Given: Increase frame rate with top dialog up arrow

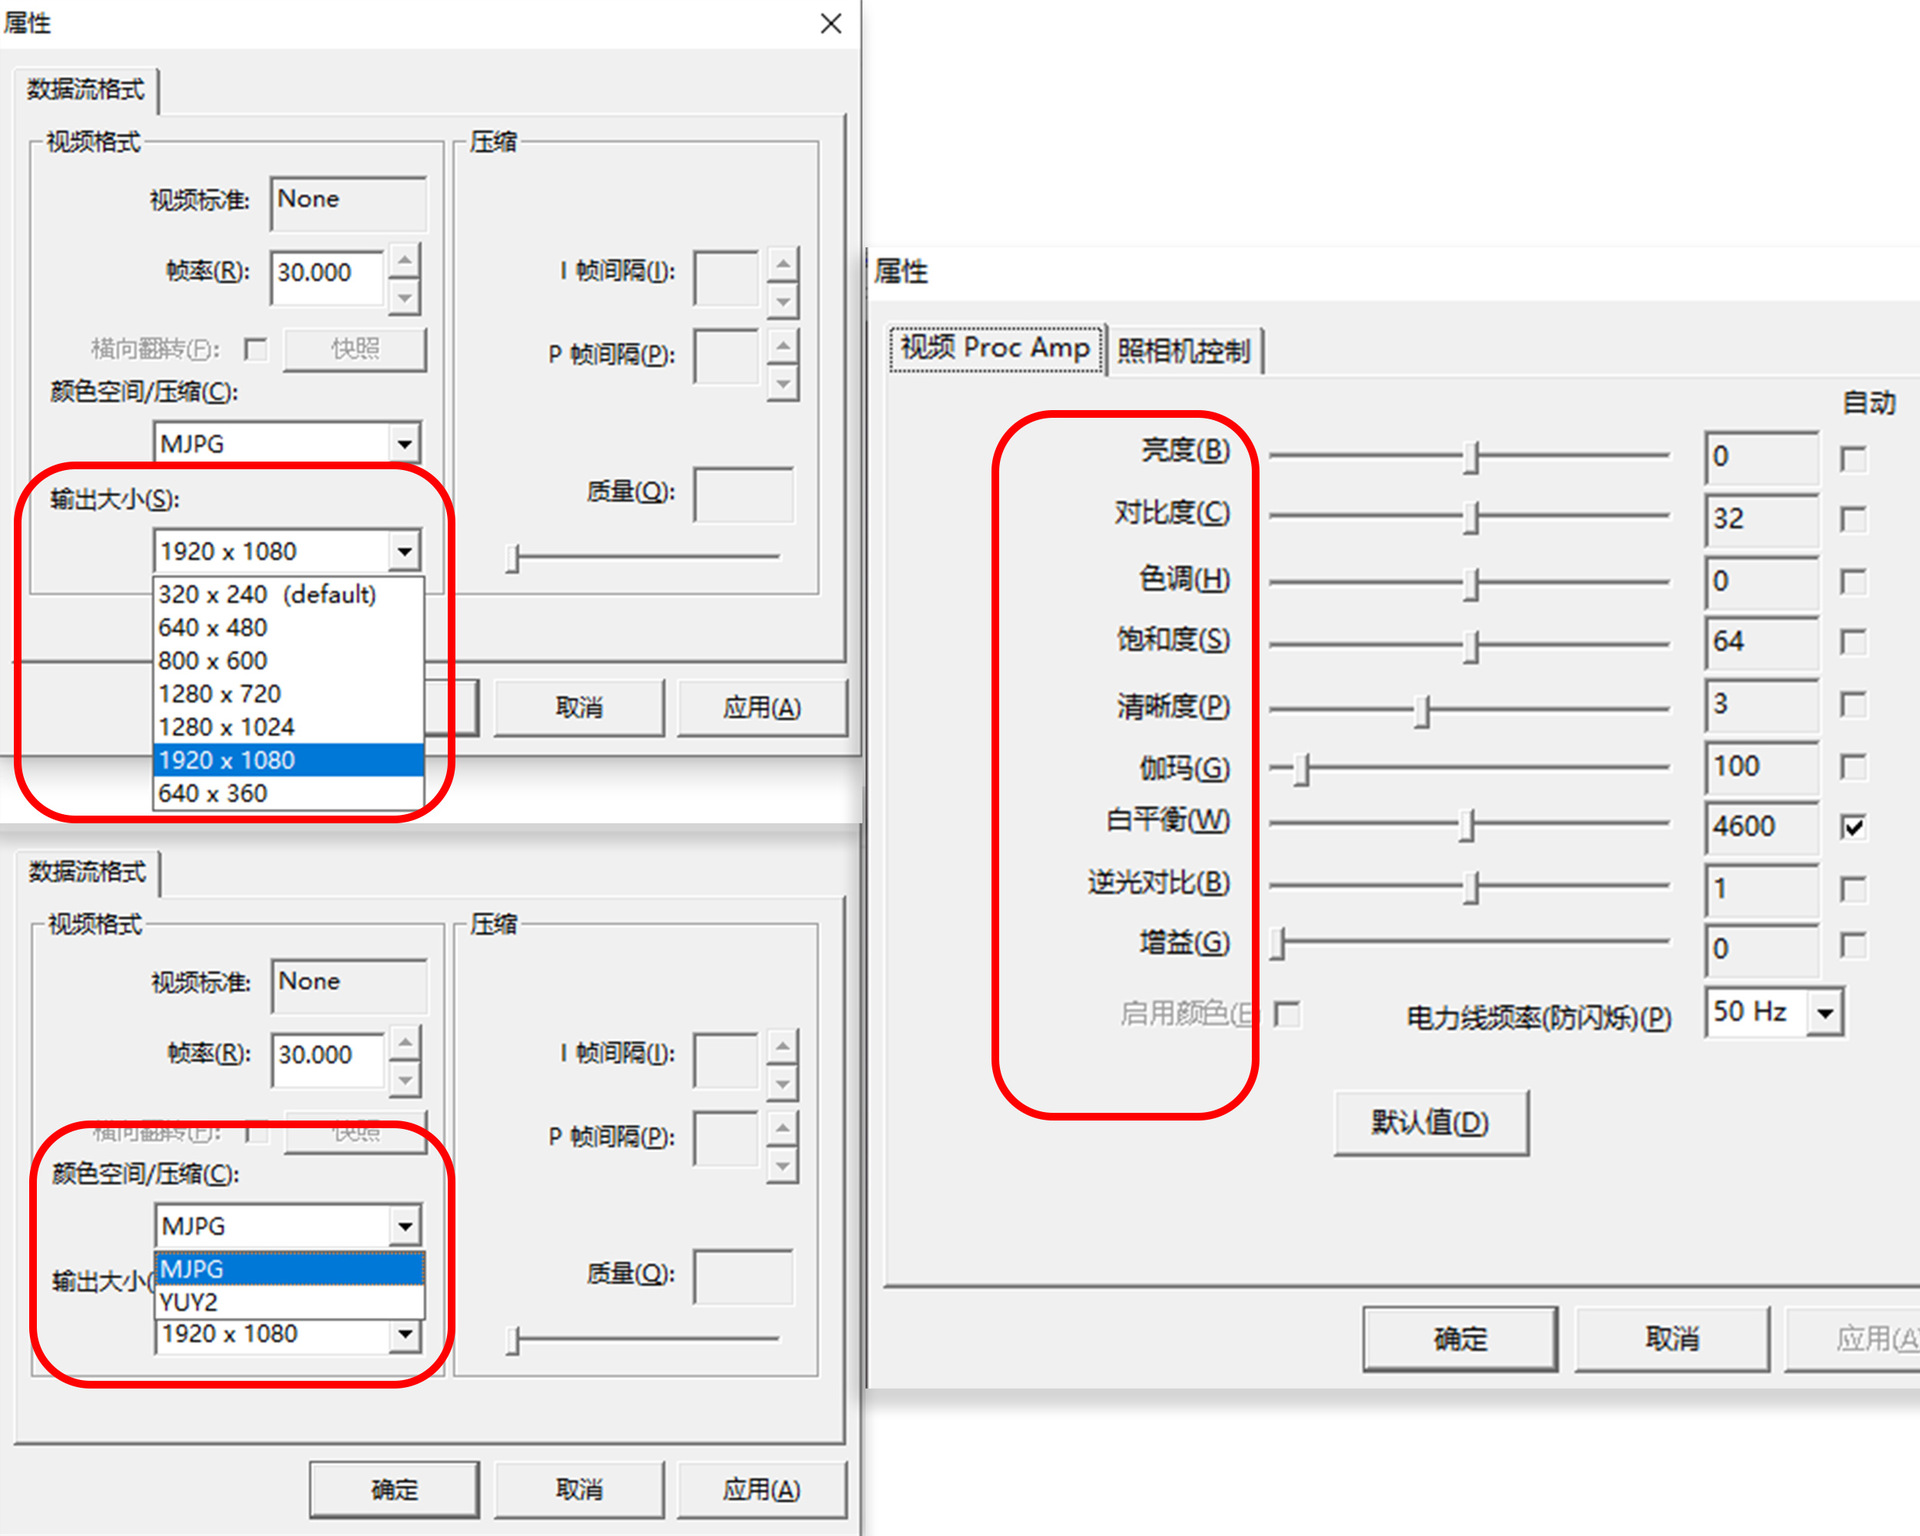Looking at the screenshot, I should point(404,261).
